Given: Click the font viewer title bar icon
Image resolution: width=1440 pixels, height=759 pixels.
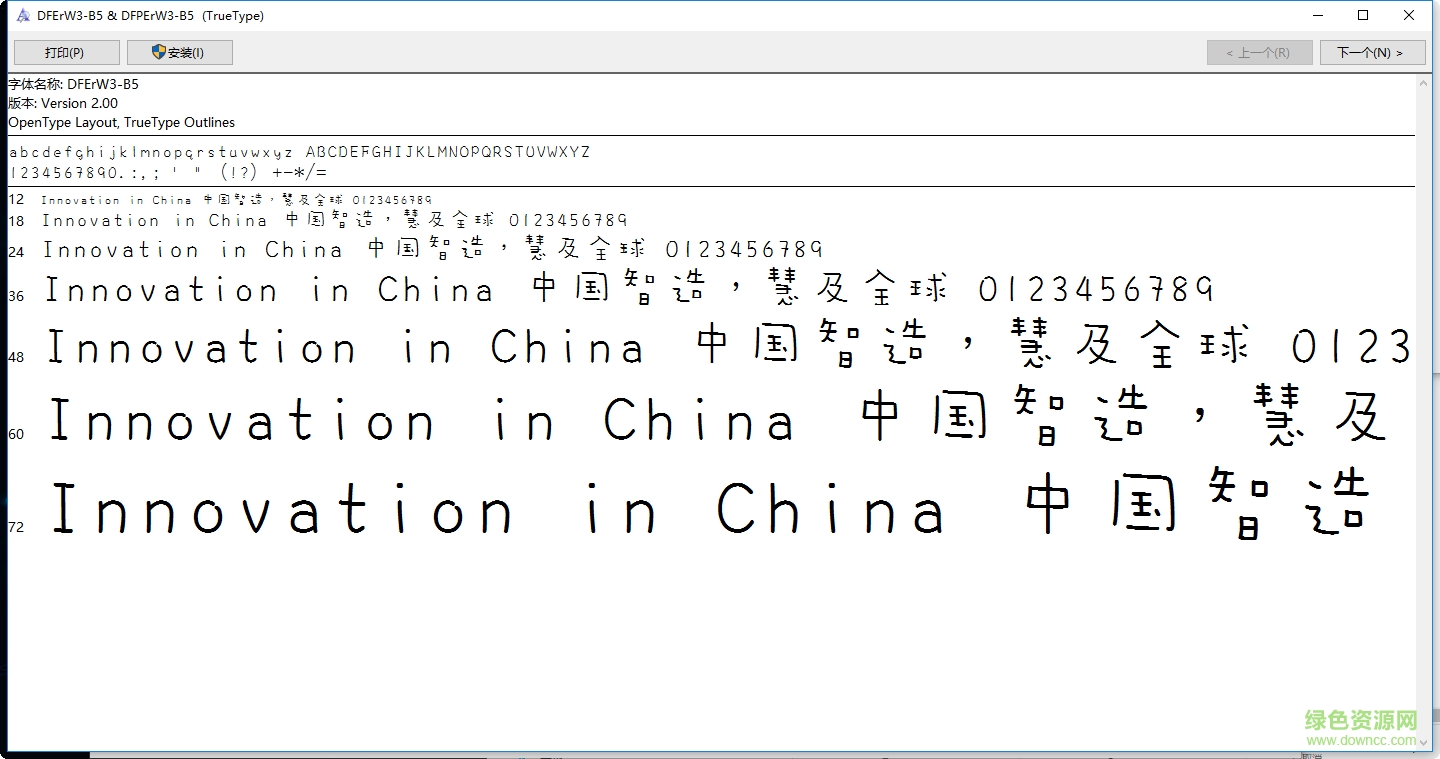Looking at the screenshot, I should (22, 16).
